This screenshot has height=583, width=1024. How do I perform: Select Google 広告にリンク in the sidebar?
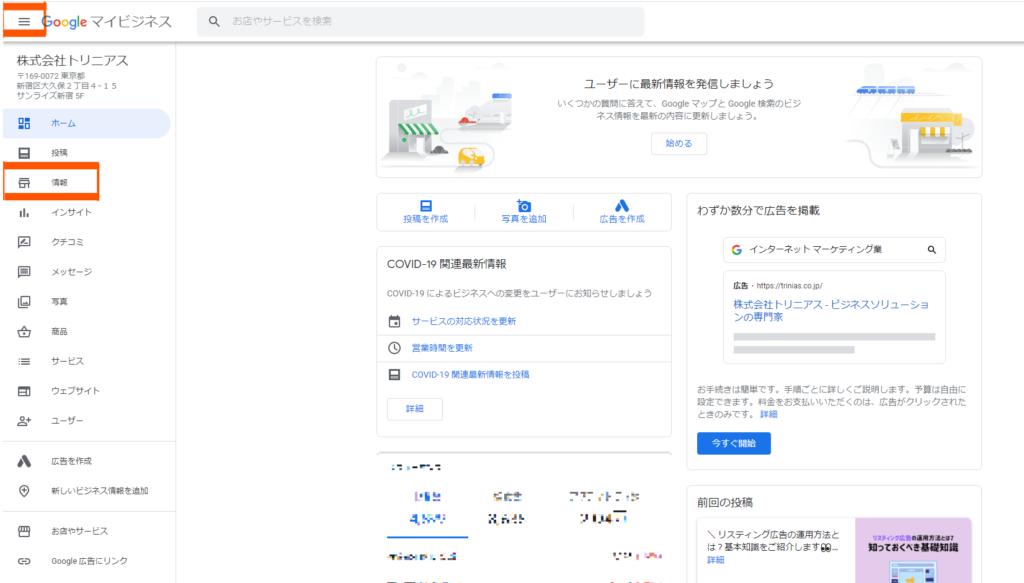coord(87,561)
